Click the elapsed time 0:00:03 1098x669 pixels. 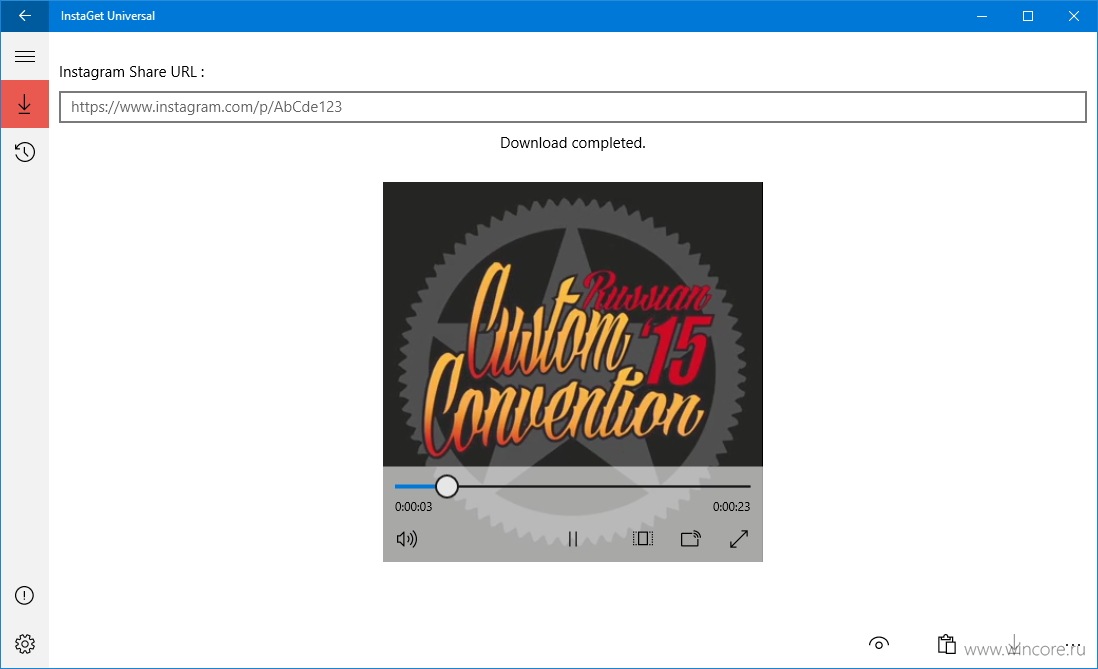coord(413,506)
